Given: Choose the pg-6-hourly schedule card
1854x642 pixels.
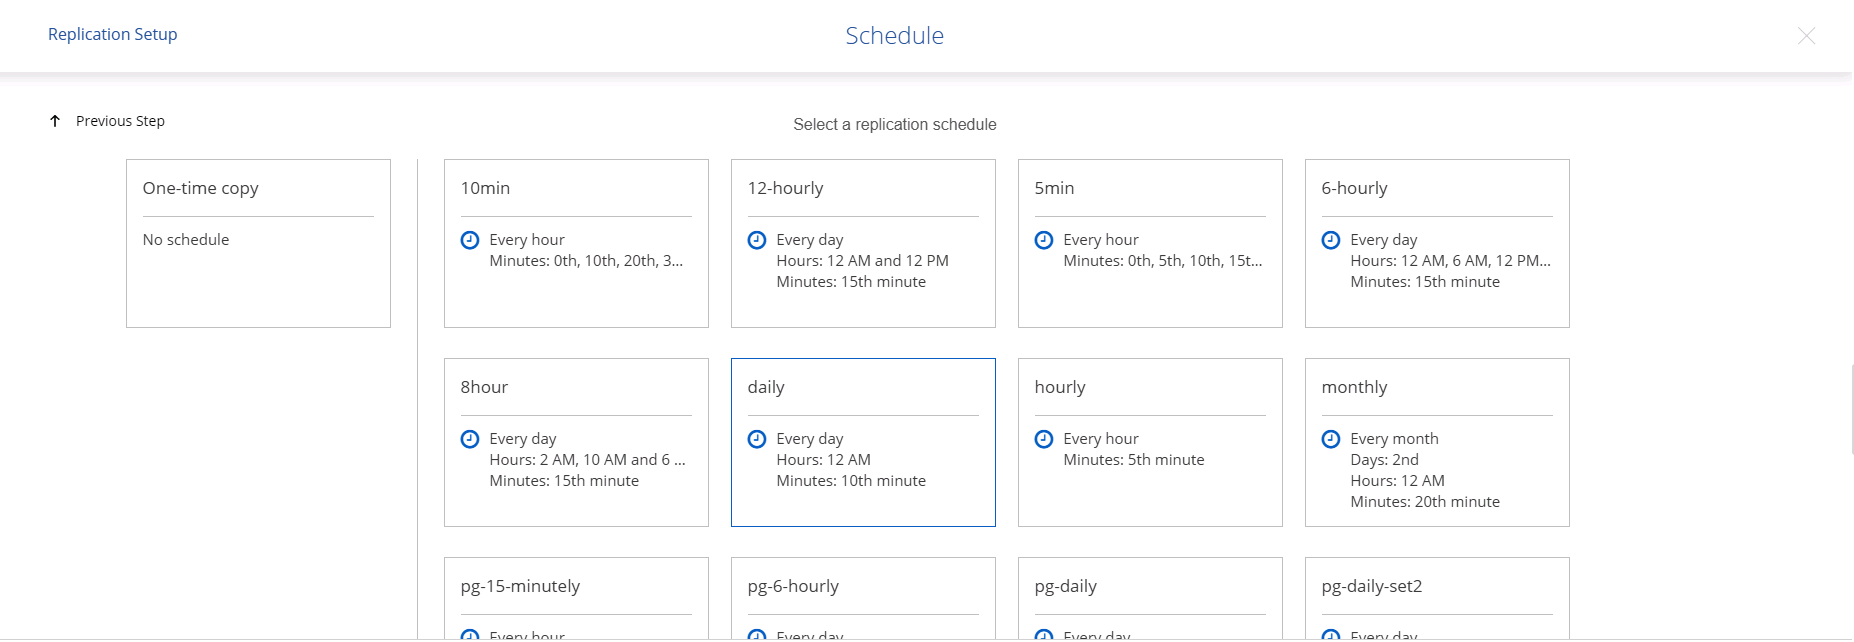Looking at the screenshot, I should [863, 597].
